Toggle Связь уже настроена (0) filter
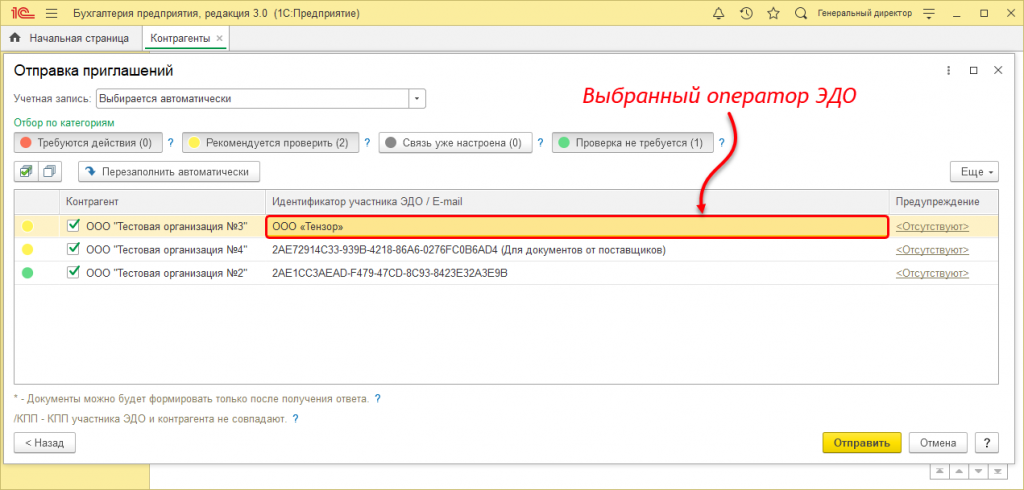 pyautogui.click(x=455, y=142)
